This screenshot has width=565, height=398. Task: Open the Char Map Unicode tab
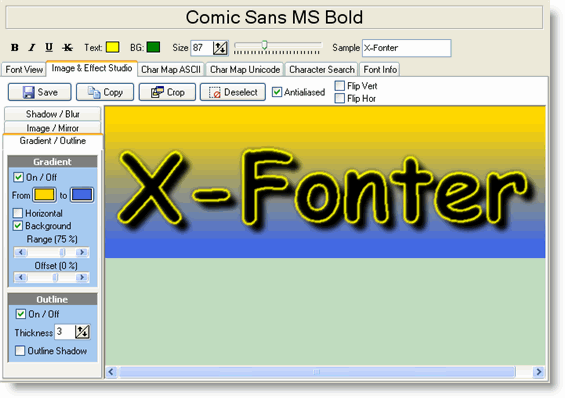[x=245, y=69]
